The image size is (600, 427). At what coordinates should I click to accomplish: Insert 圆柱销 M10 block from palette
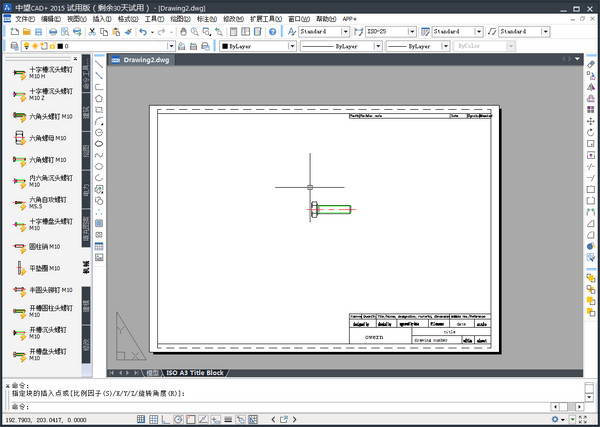point(37,247)
